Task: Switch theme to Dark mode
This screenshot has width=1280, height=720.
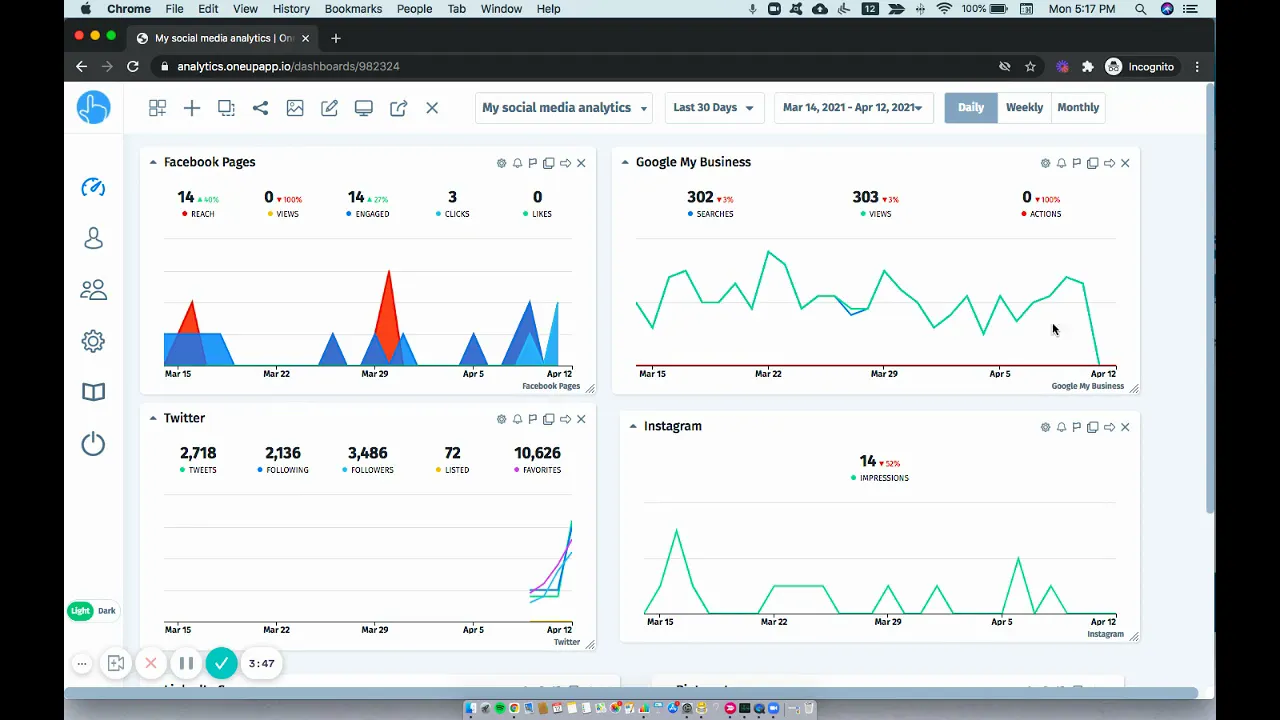Action: coord(106,611)
